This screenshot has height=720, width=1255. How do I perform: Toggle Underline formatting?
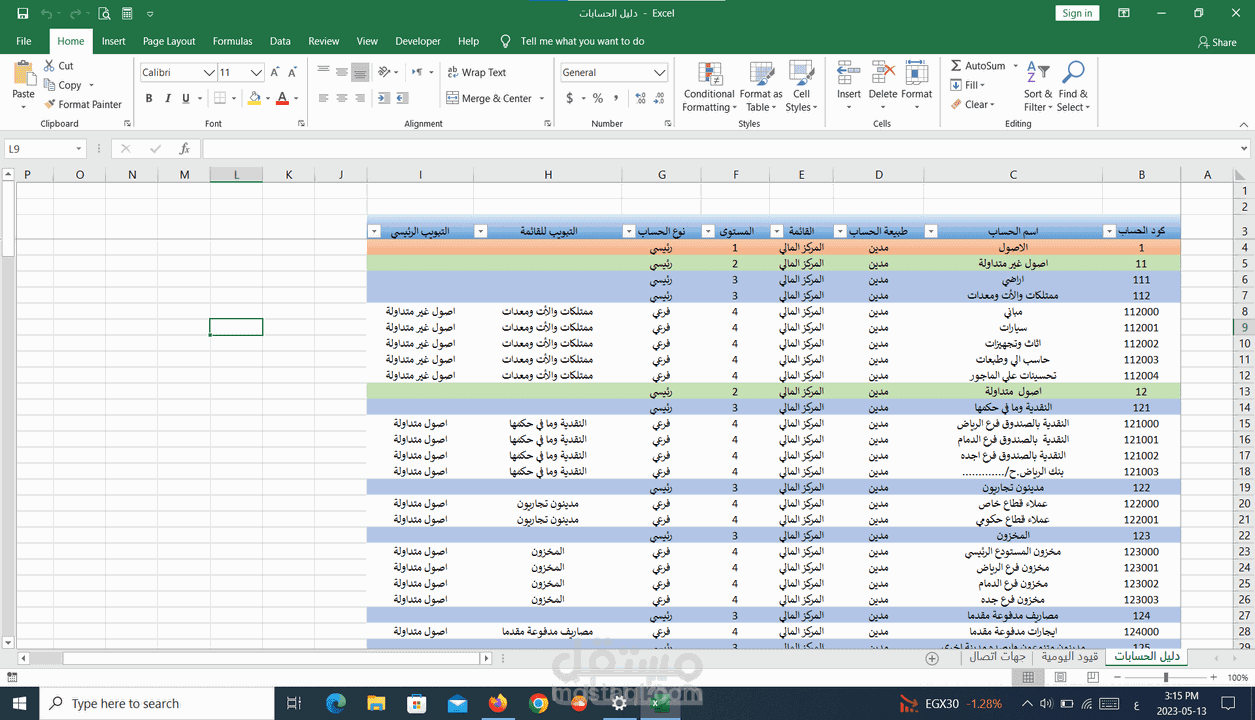tap(185, 98)
